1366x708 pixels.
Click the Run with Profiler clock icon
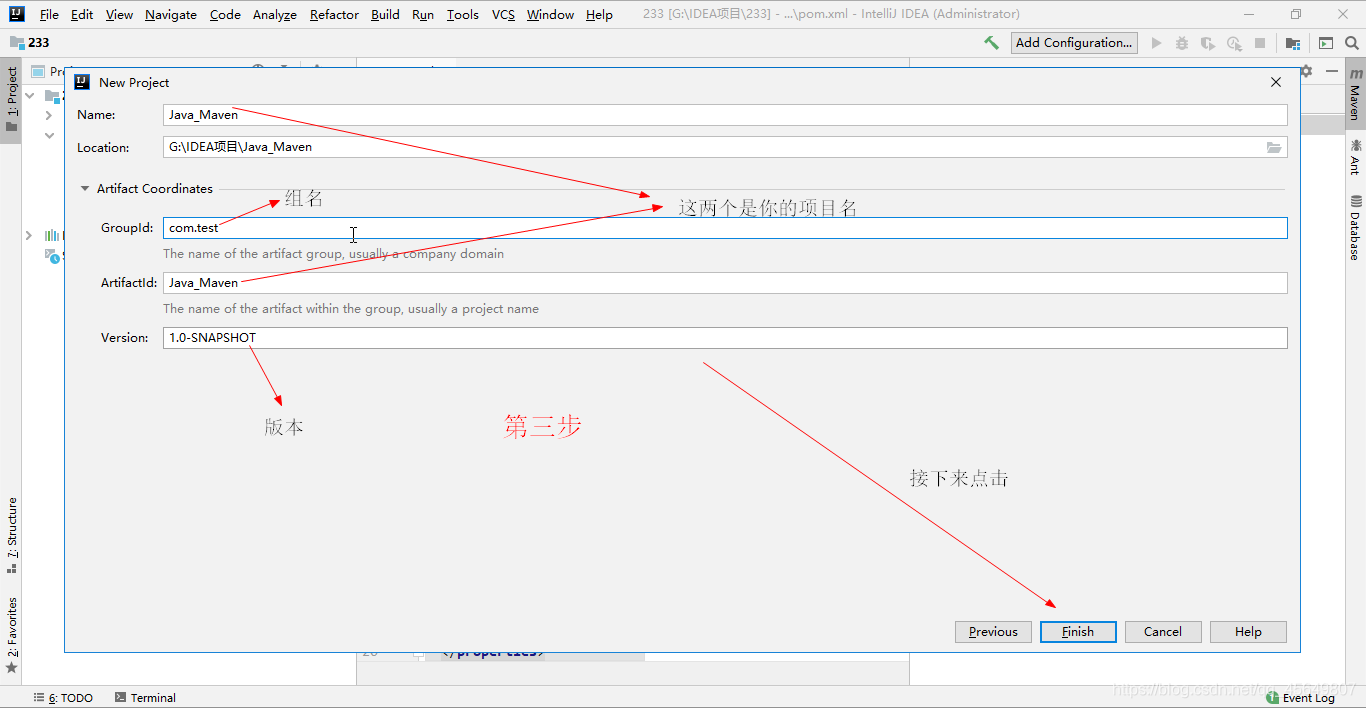coord(1234,43)
